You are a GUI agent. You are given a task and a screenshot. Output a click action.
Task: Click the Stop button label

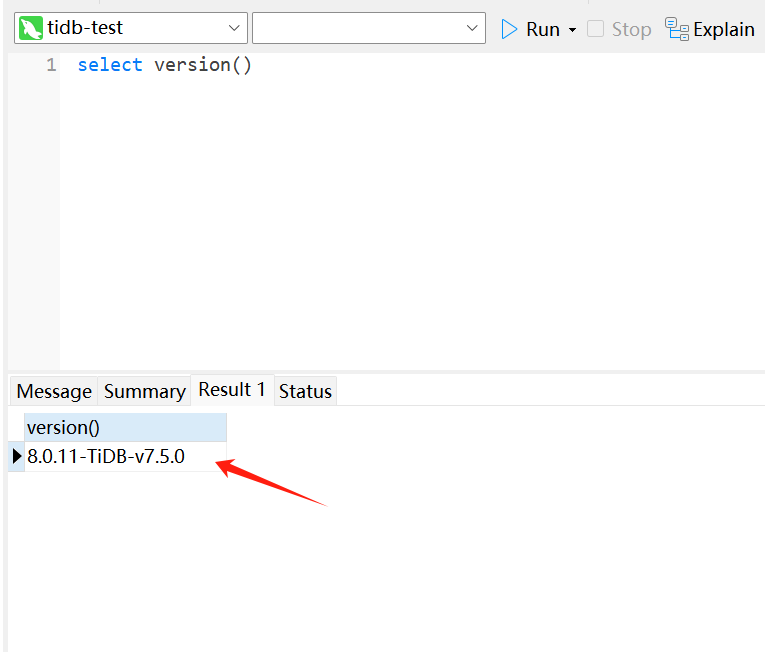point(631,30)
